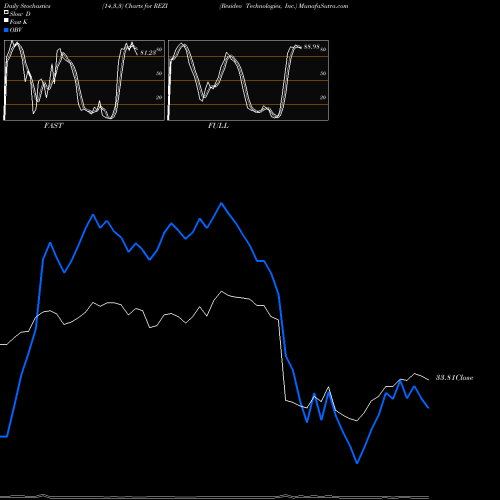This screenshot has height=500, width=500.
Task: Click the 50 axis label in the FULL chart
Action: (x=323, y=73)
